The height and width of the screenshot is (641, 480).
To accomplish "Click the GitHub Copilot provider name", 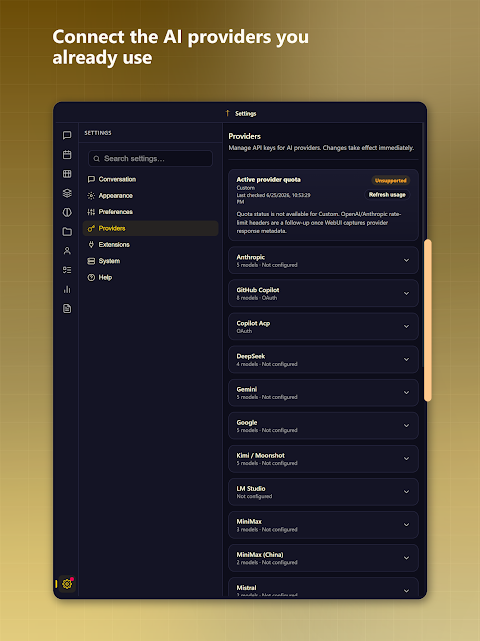I will pyautogui.click(x=258, y=290).
